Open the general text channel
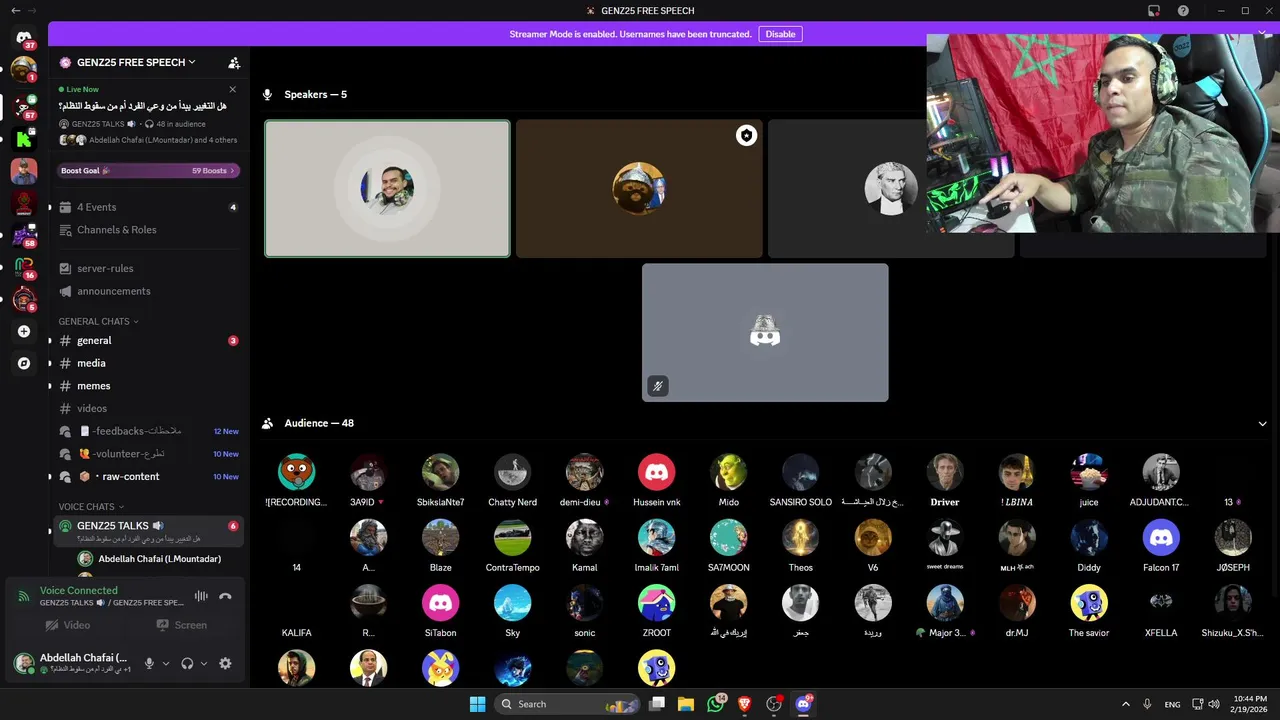The height and width of the screenshot is (720, 1280). (x=148, y=340)
